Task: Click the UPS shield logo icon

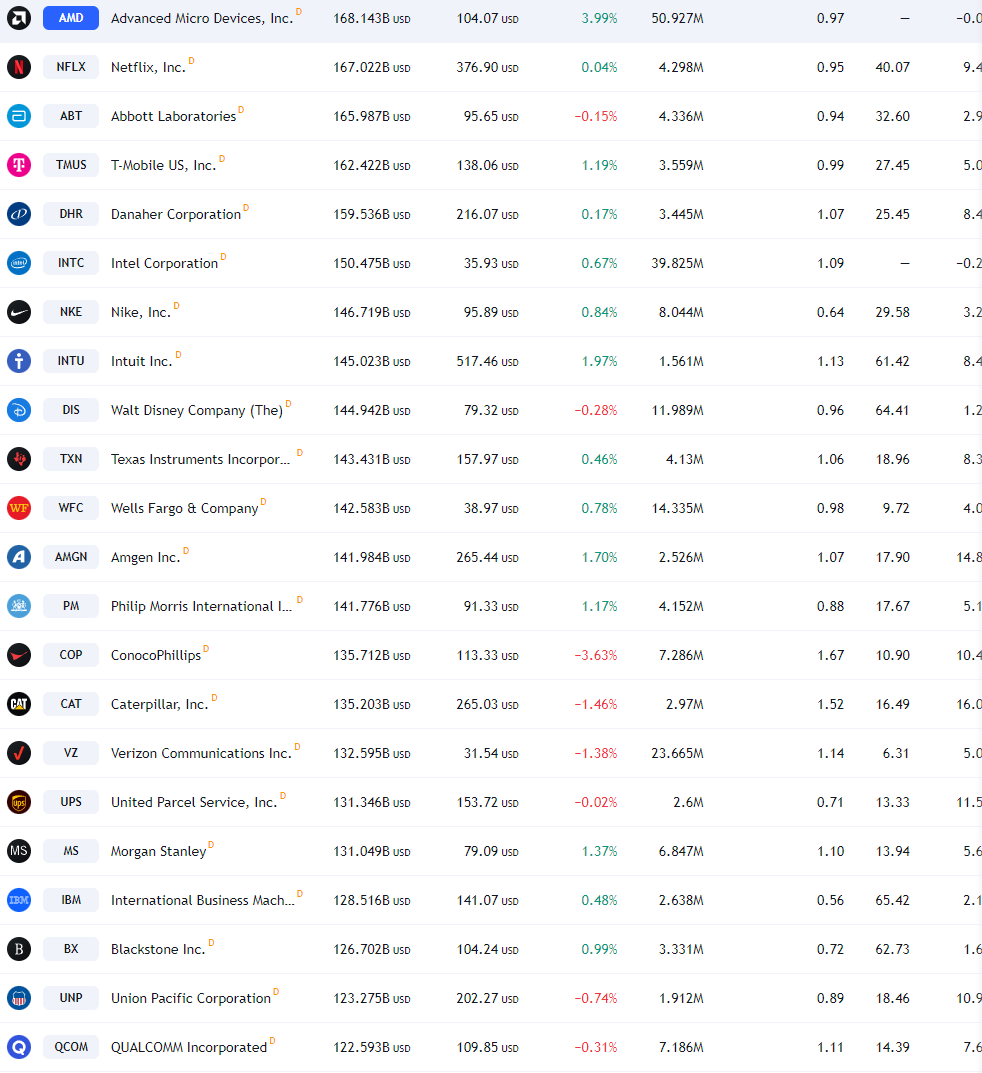Action: click(19, 802)
